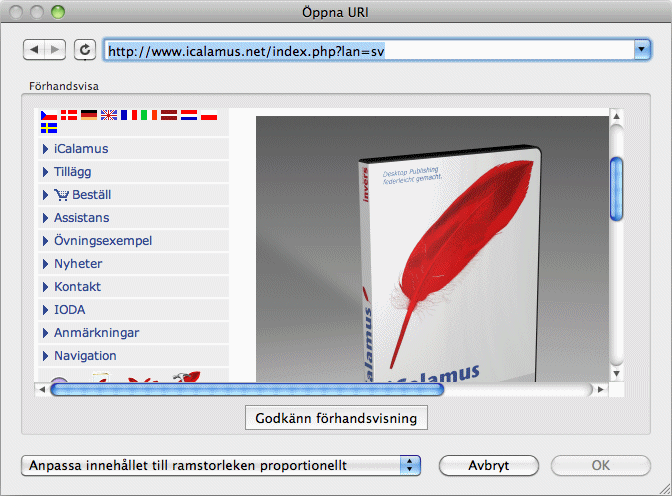672x496 pixels.
Task: Click into the URL address field
Action: (369, 51)
